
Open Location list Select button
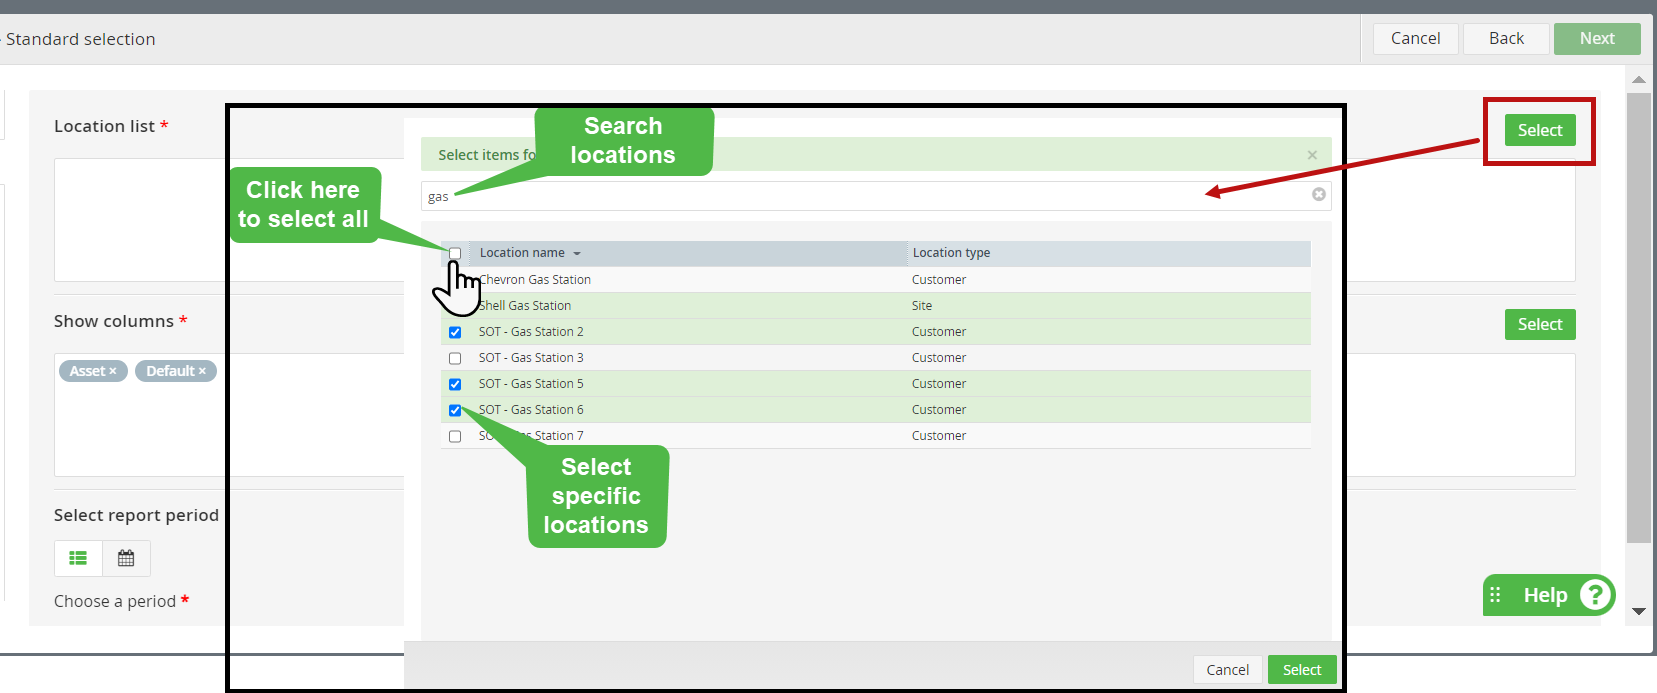(1540, 130)
